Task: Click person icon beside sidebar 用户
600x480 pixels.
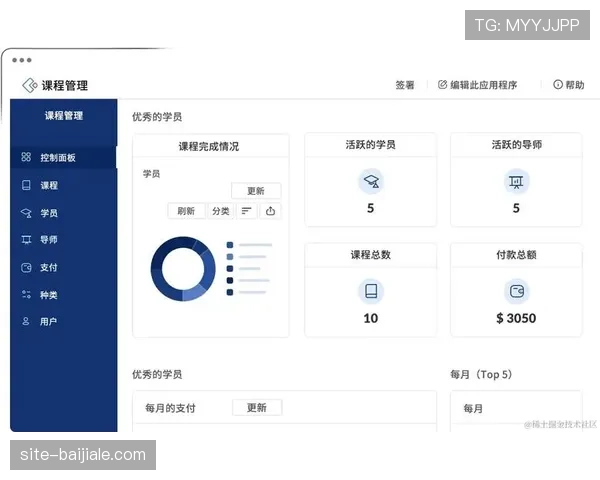Action: [x=26, y=321]
